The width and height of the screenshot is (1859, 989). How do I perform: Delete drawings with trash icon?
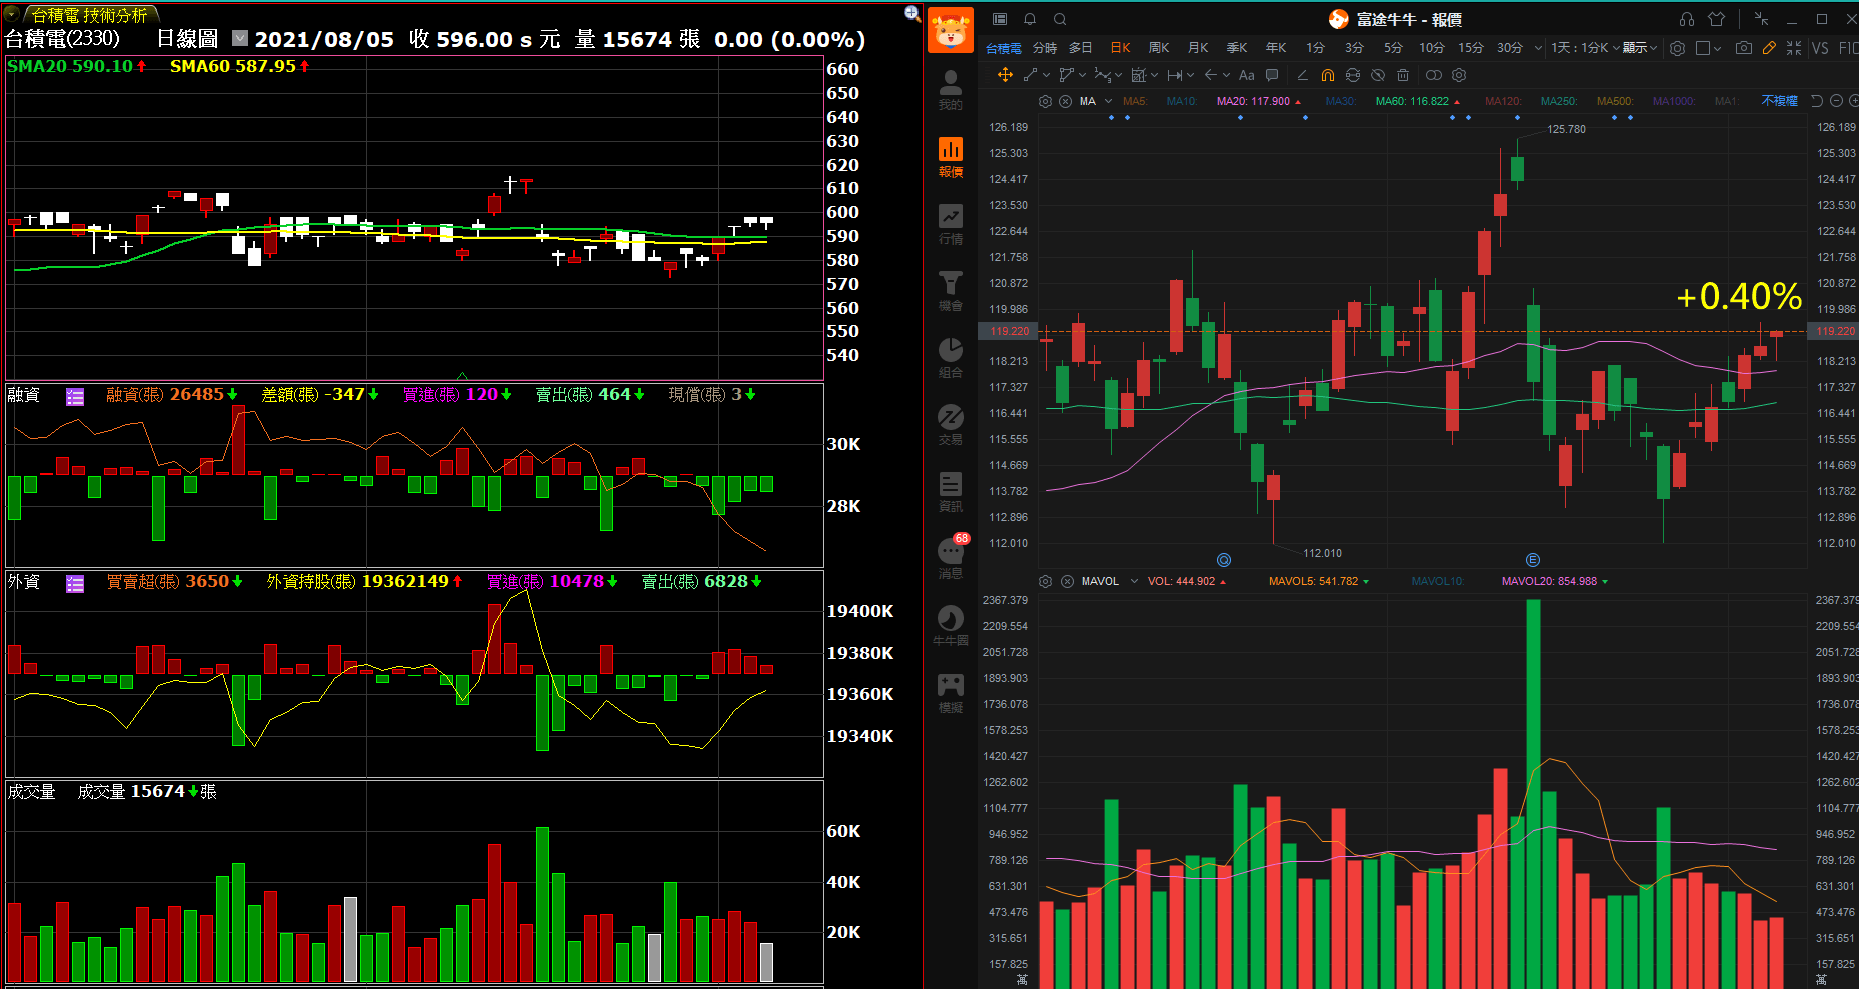1403,75
